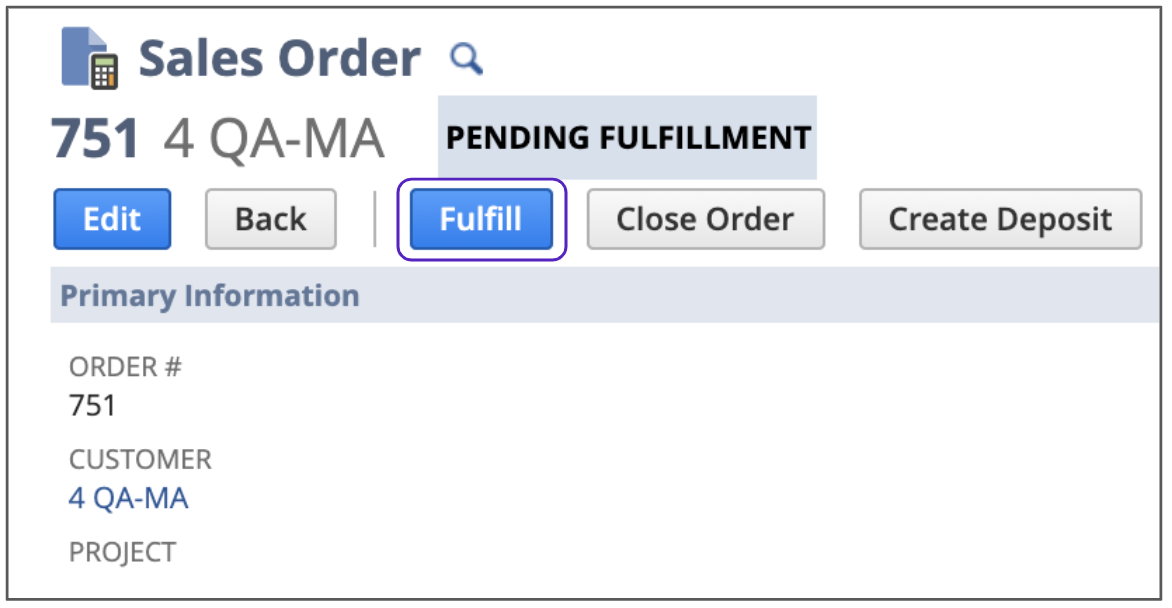Click the PROJECT field label
This screenshot has width=1172, height=608.
[x=122, y=552]
